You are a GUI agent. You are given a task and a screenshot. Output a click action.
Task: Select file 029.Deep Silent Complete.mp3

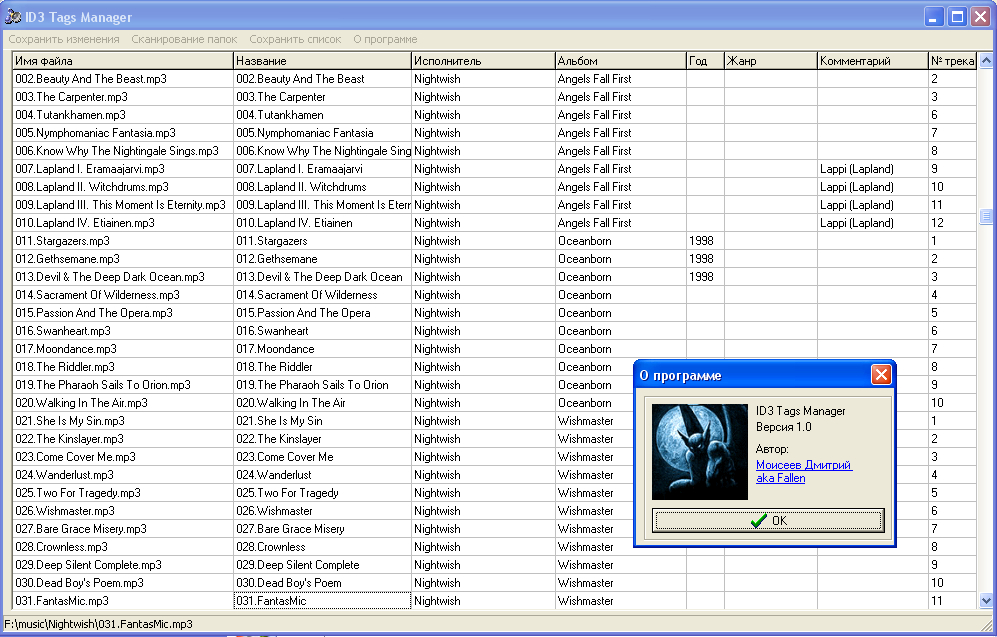coord(123,565)
